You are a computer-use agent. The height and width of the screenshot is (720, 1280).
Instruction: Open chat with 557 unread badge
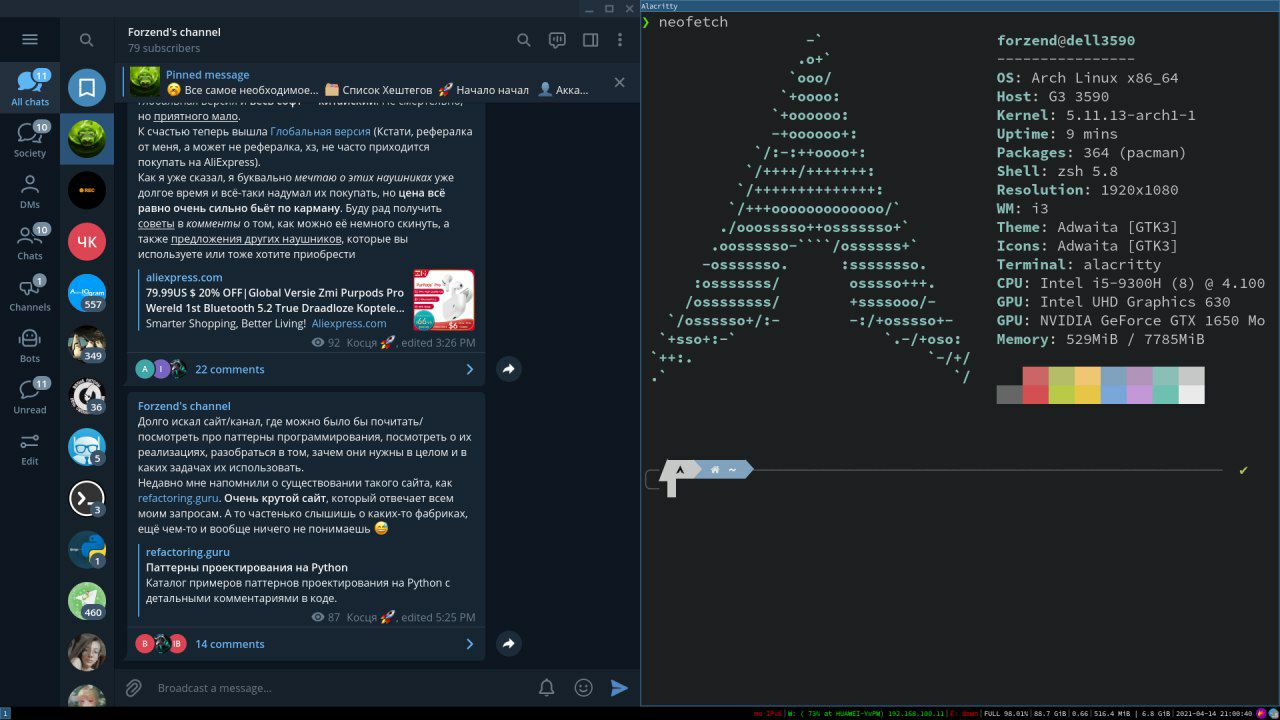[87, 293]
